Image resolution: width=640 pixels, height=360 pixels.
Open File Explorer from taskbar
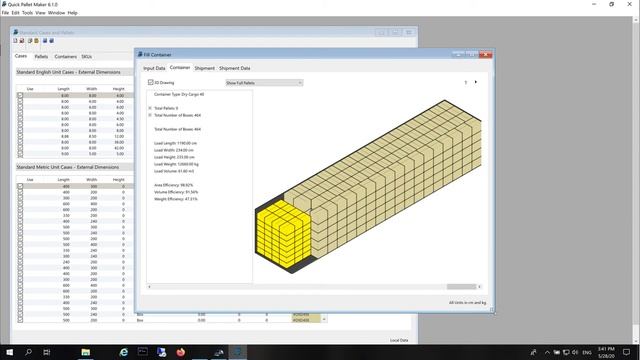(85, 352)
